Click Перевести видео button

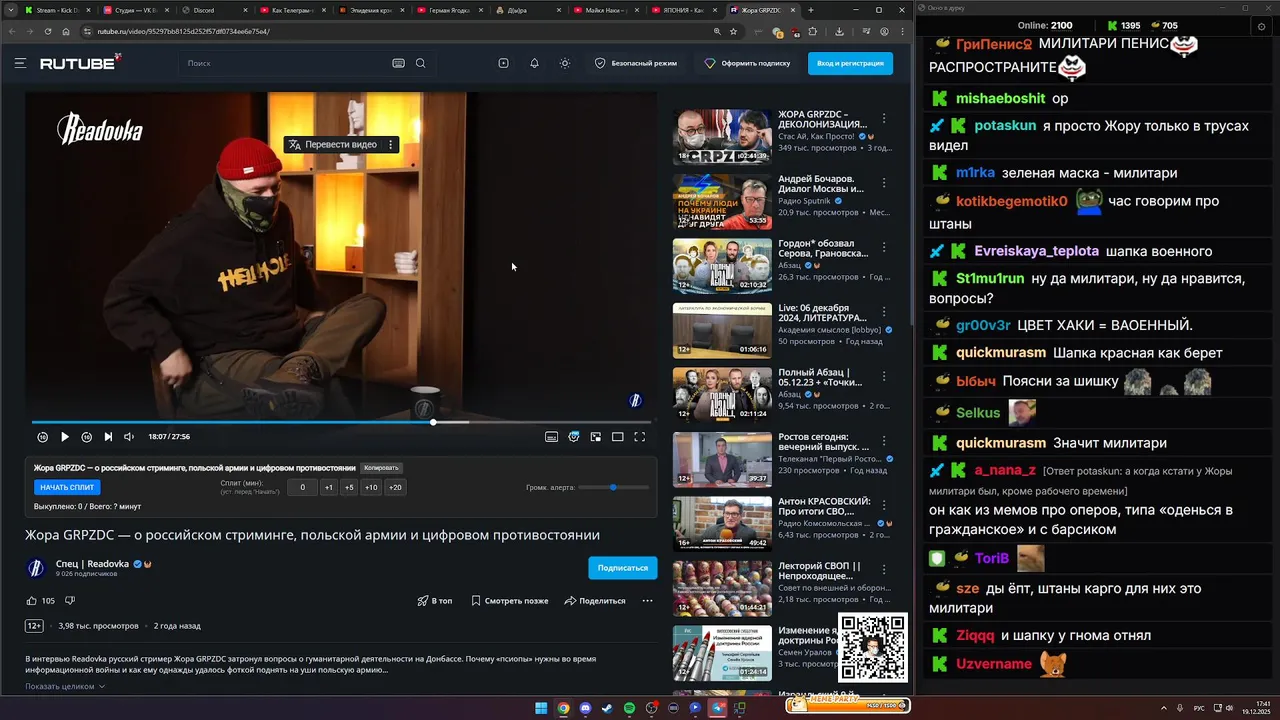click(x=333, y=145)
